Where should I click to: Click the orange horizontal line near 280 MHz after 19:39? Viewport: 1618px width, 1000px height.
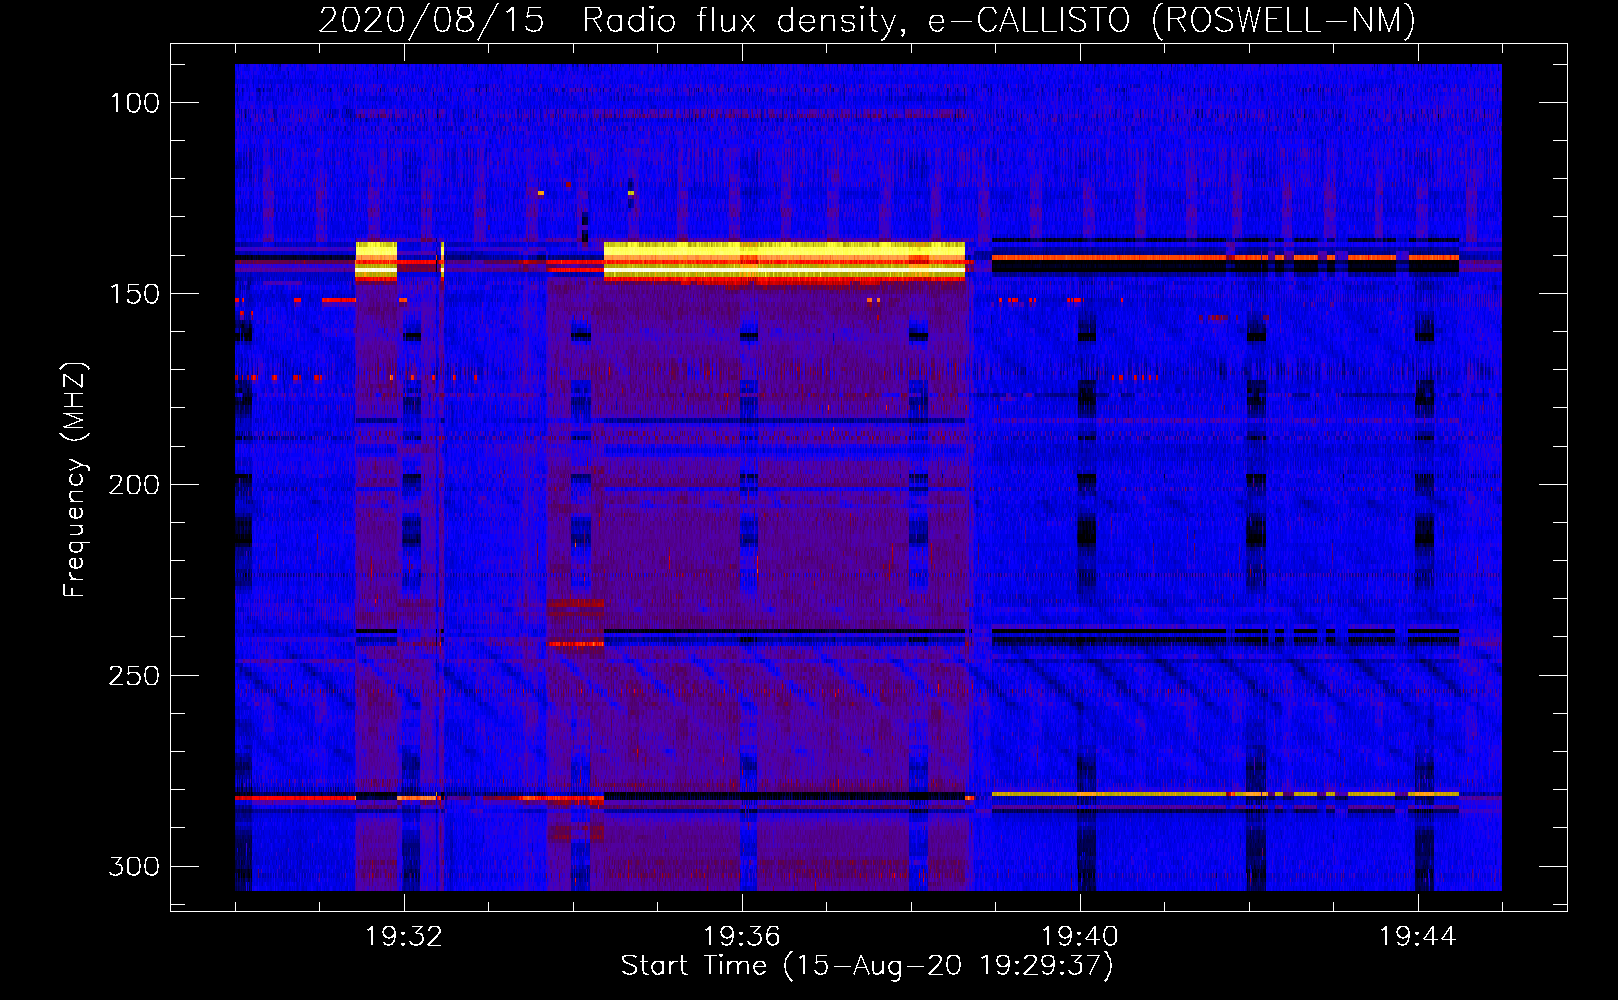[x=1225, y=794]
